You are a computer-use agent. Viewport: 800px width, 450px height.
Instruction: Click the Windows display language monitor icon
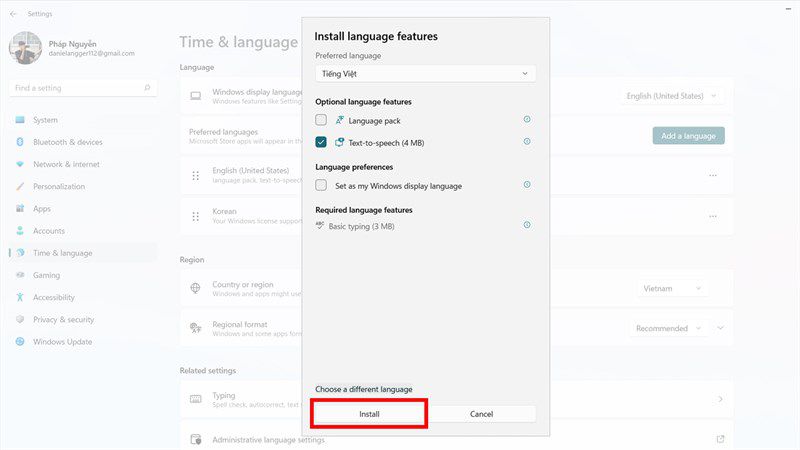coord(195,96)
